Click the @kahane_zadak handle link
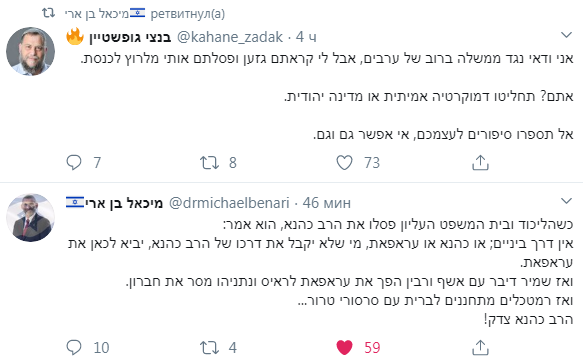 [230, 37]
